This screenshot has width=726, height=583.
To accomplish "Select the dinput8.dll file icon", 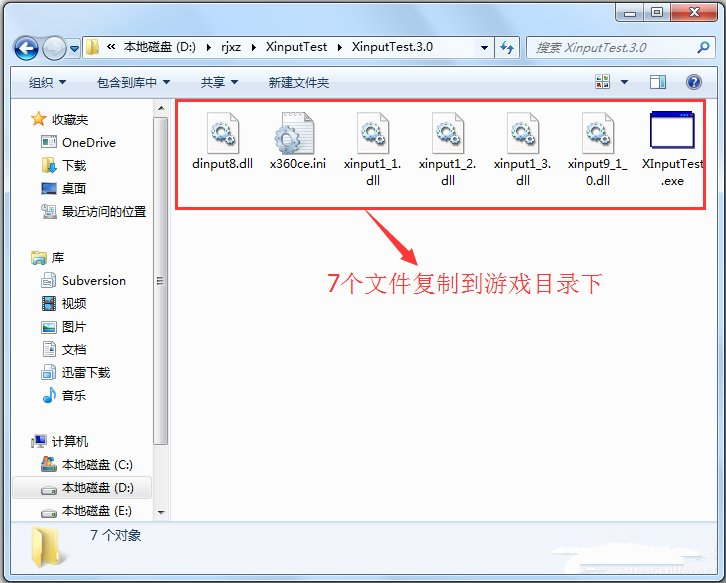I will point(223,133).
